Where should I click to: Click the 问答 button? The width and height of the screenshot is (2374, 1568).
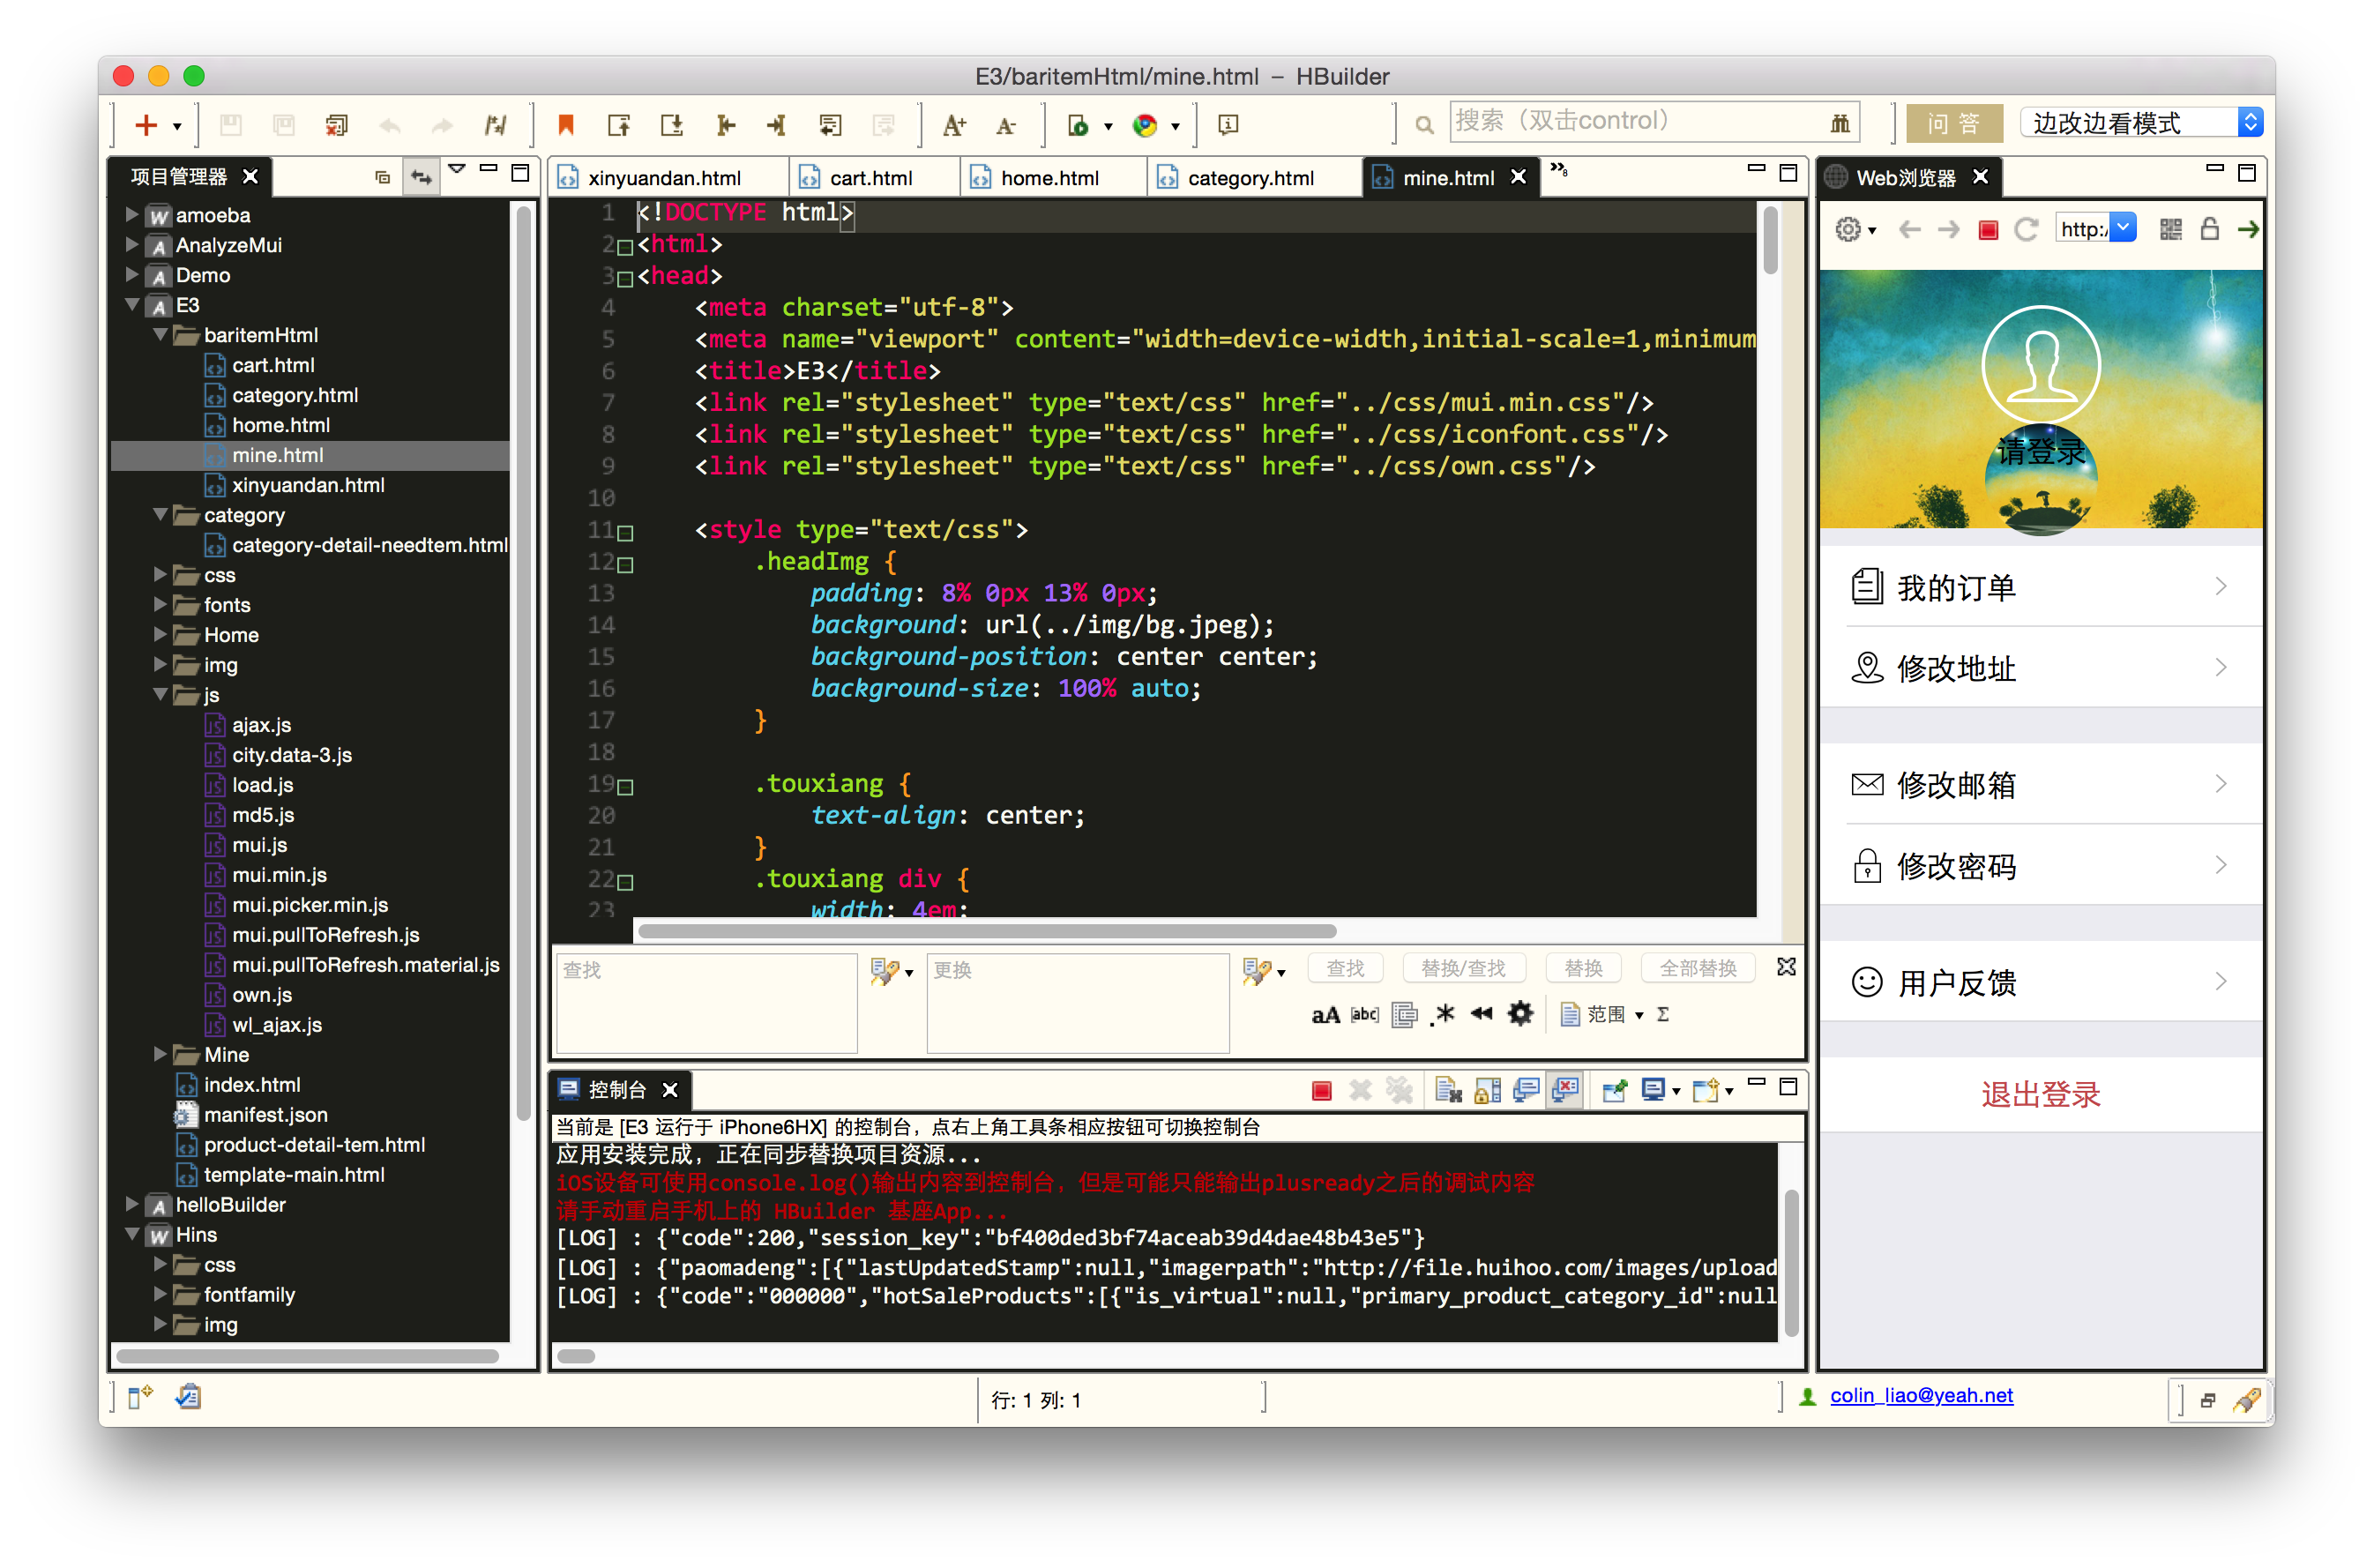(1953, 123)
